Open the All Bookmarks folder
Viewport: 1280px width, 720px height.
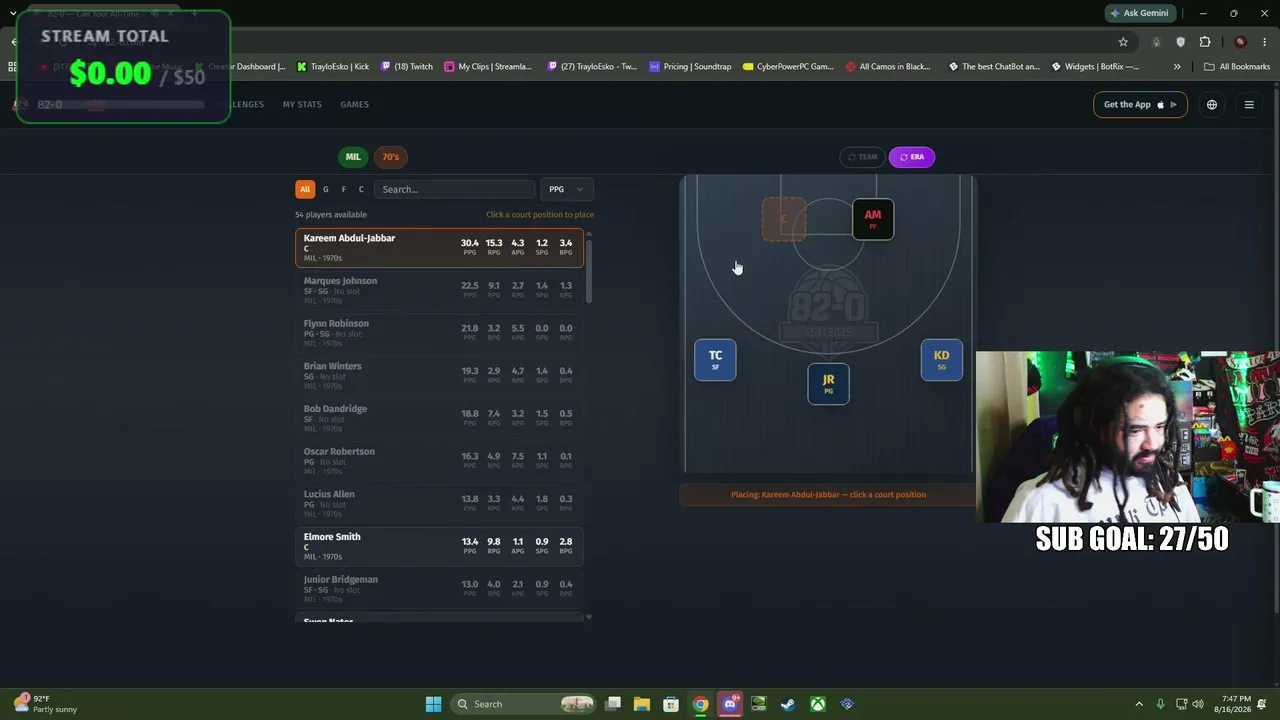(x=1237, y=67)
